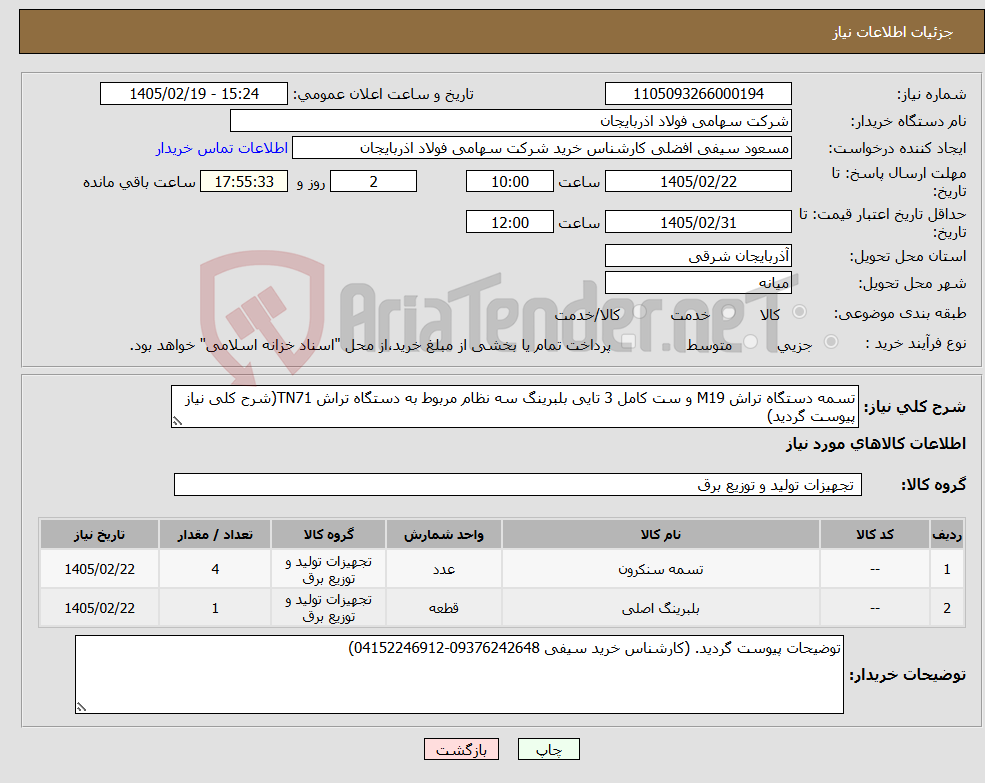Click resize handle of buyer notes area
The height and width of the screenshot is (783, 985).
point(81,707)
